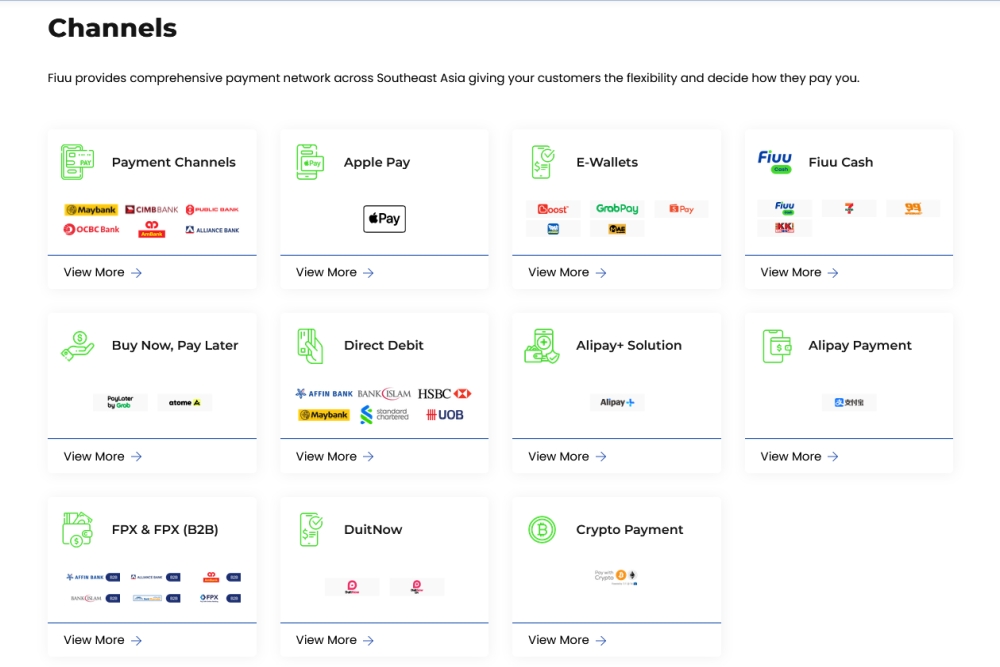Click the AmBank logo in Payment Channels
1000x667 pixels.
151,229
